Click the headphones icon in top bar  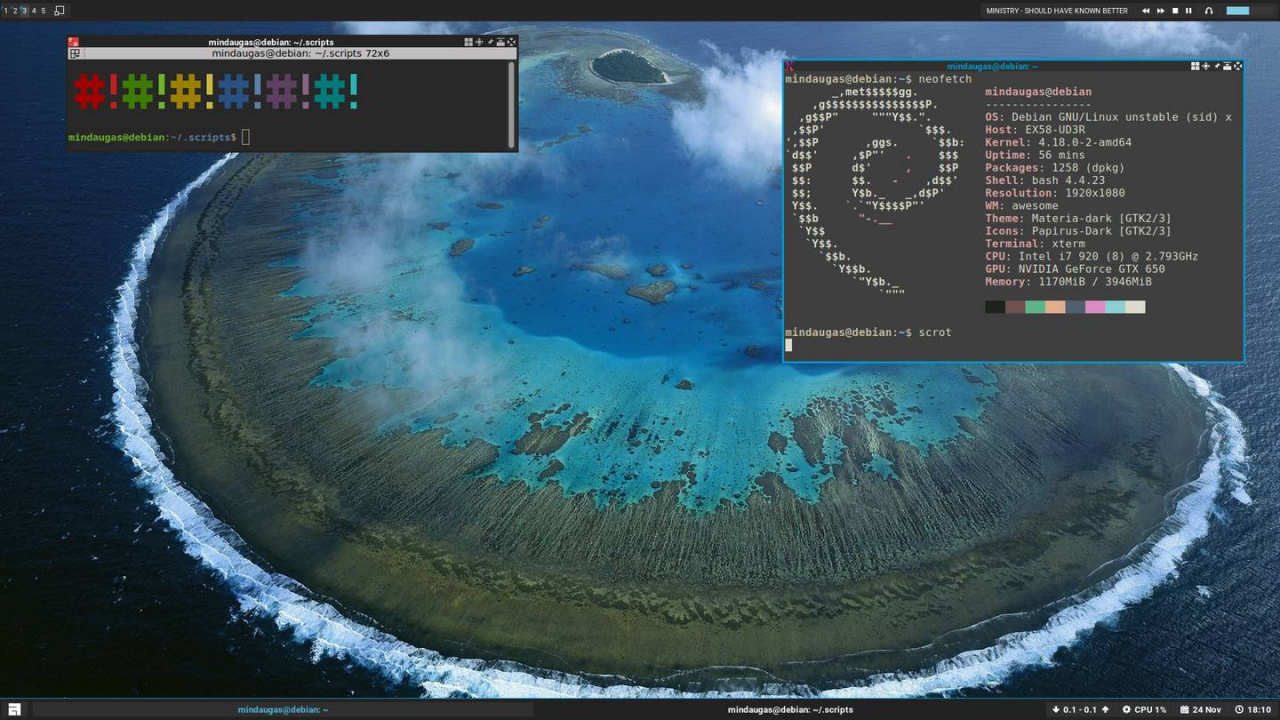pyautogui.click(x=1208, y=10)
